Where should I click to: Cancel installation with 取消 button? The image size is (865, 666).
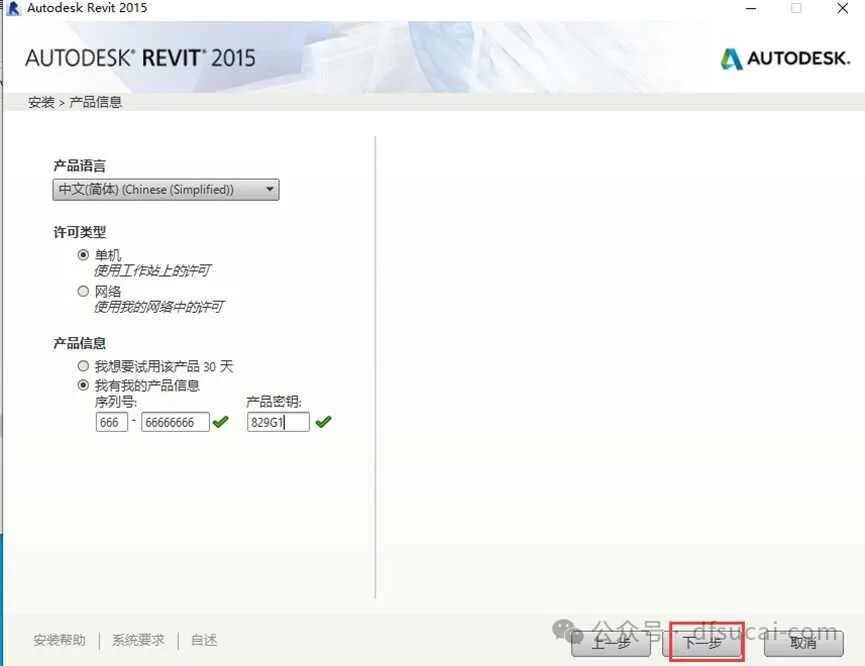pos(804,642)
